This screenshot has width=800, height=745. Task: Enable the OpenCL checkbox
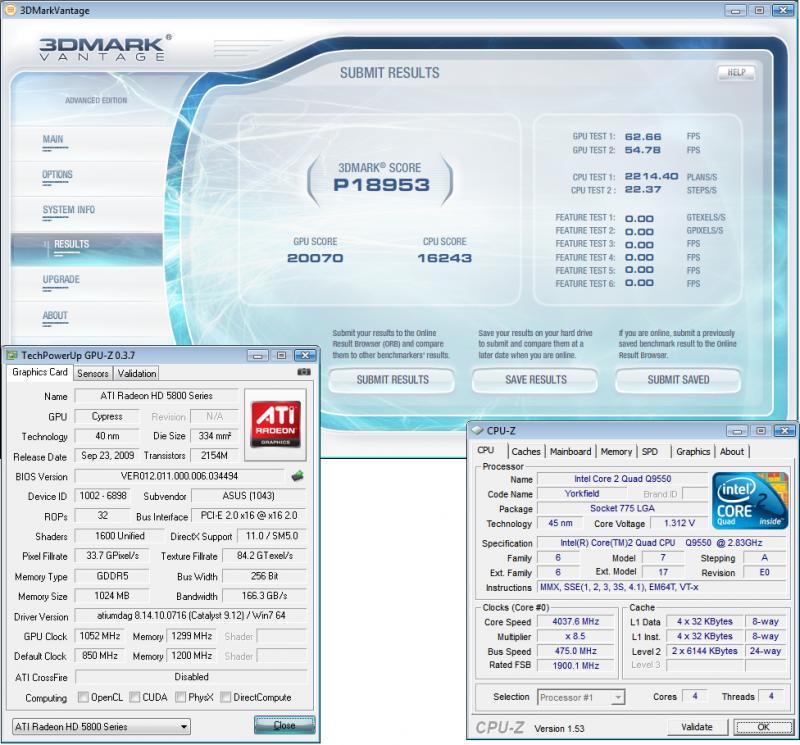[82, 698]
